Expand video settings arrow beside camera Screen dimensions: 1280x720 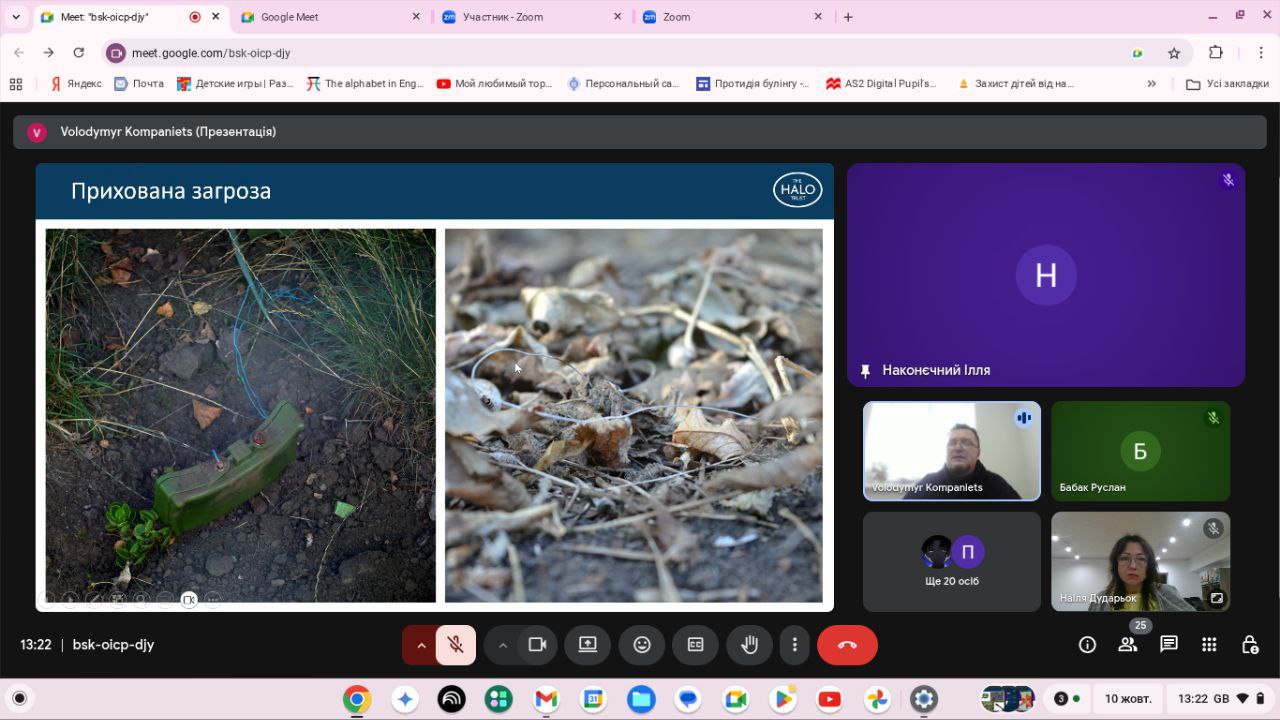[x=503, y=645]
